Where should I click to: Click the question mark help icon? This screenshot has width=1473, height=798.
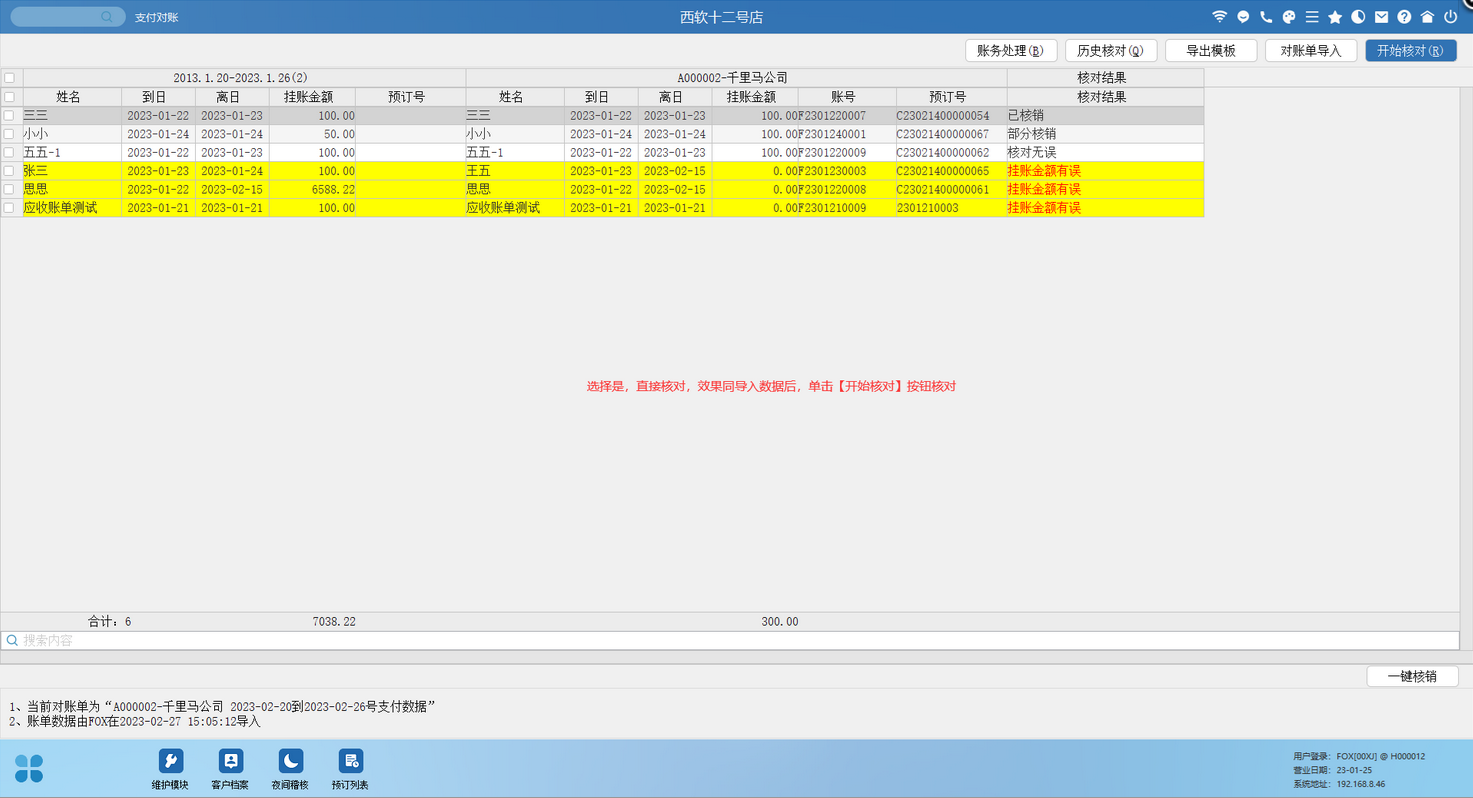click(1404, 17)
